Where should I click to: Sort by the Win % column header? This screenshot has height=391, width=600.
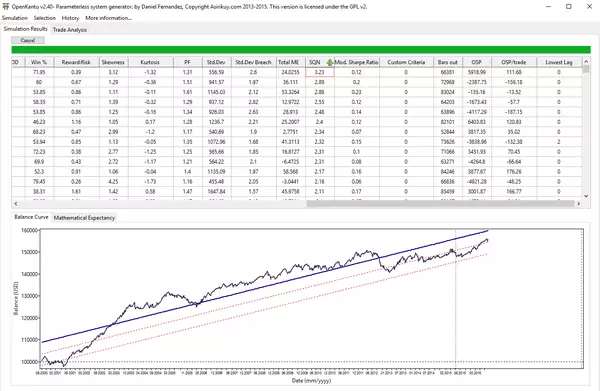tap(39, 62)
